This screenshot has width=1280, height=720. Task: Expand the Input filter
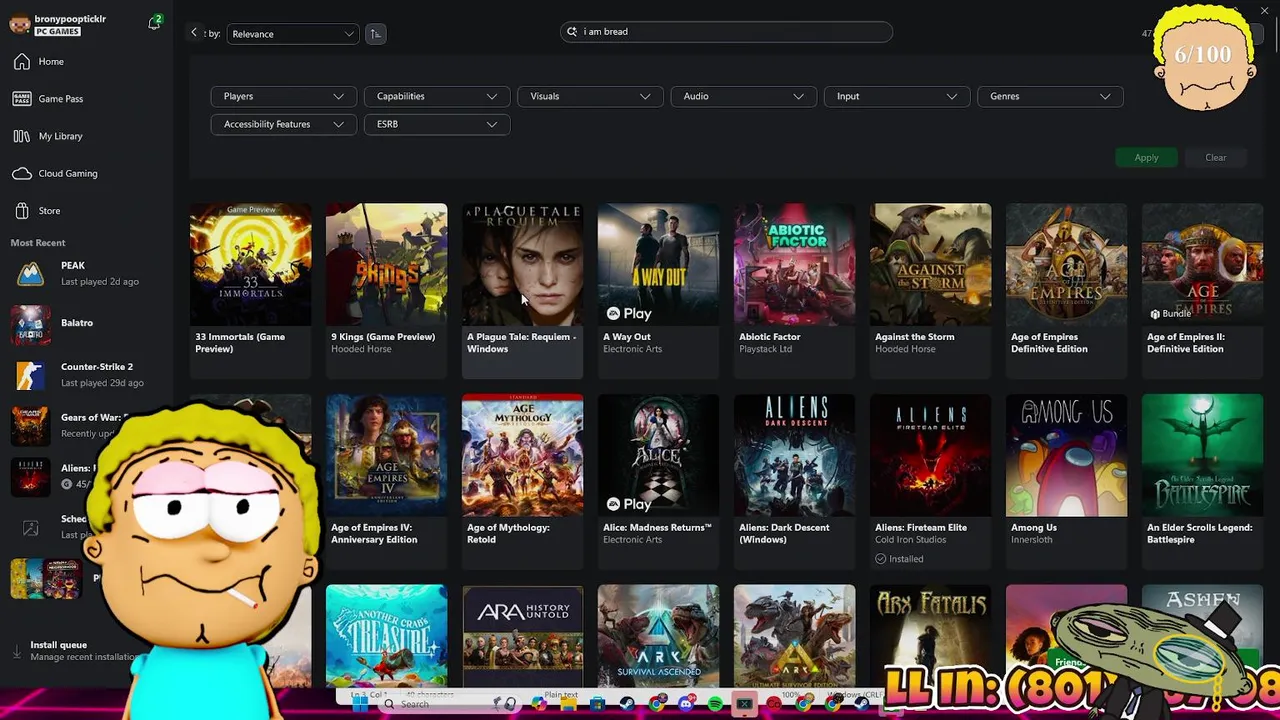click(x=897, y=97)
